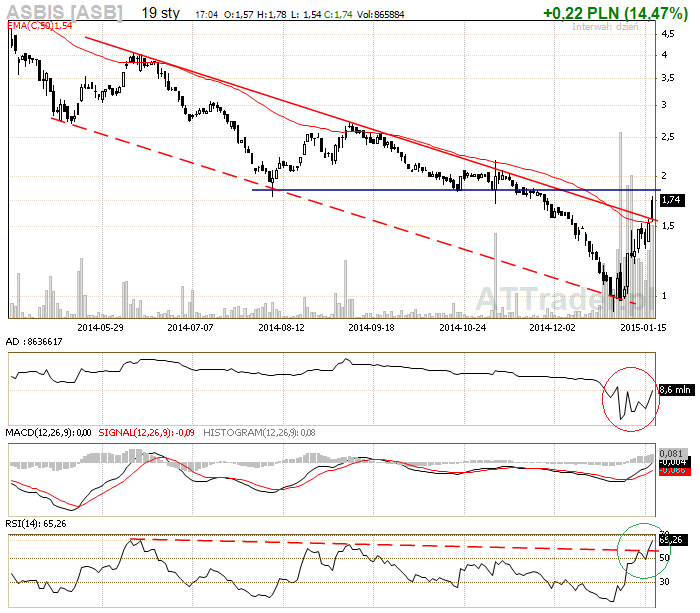
Task: Click the 2014-07-07 date axis label
Action: pos(191,327)
